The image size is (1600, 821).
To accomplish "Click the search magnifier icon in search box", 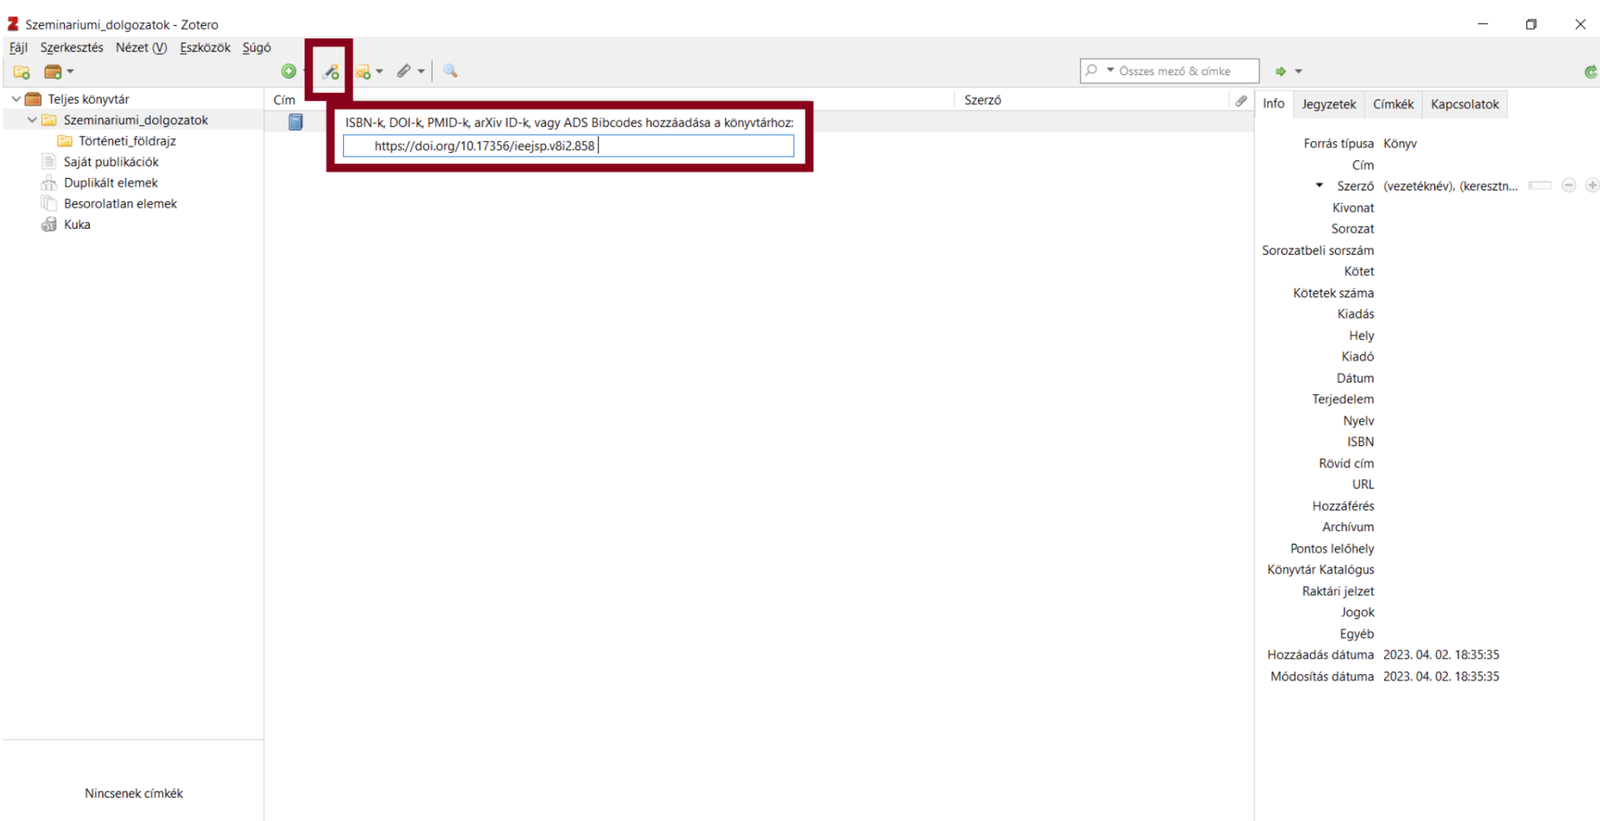I will coord(1091,71).
